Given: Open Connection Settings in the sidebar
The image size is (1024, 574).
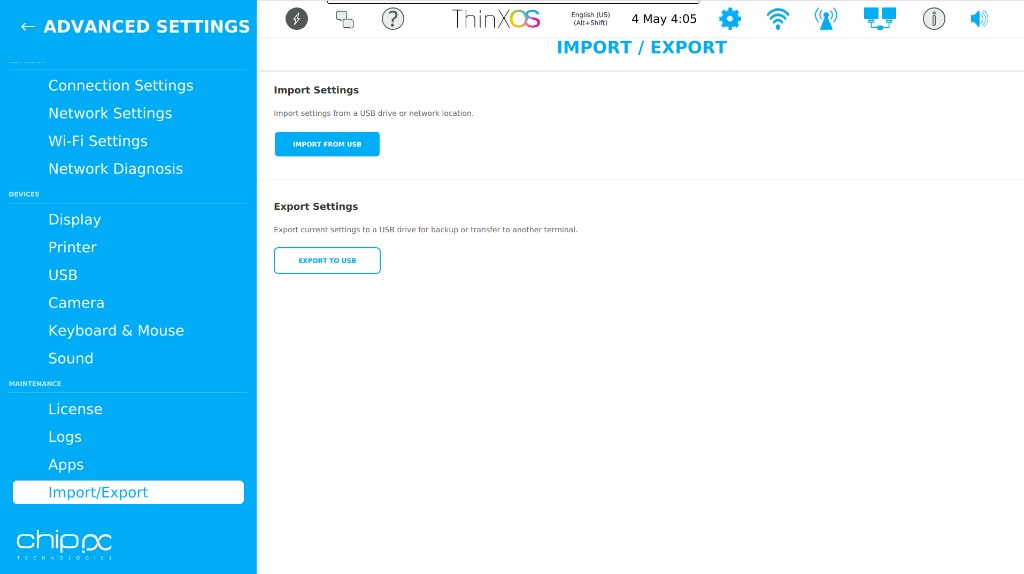Looking at the screenshot, I should pos(121,86).
